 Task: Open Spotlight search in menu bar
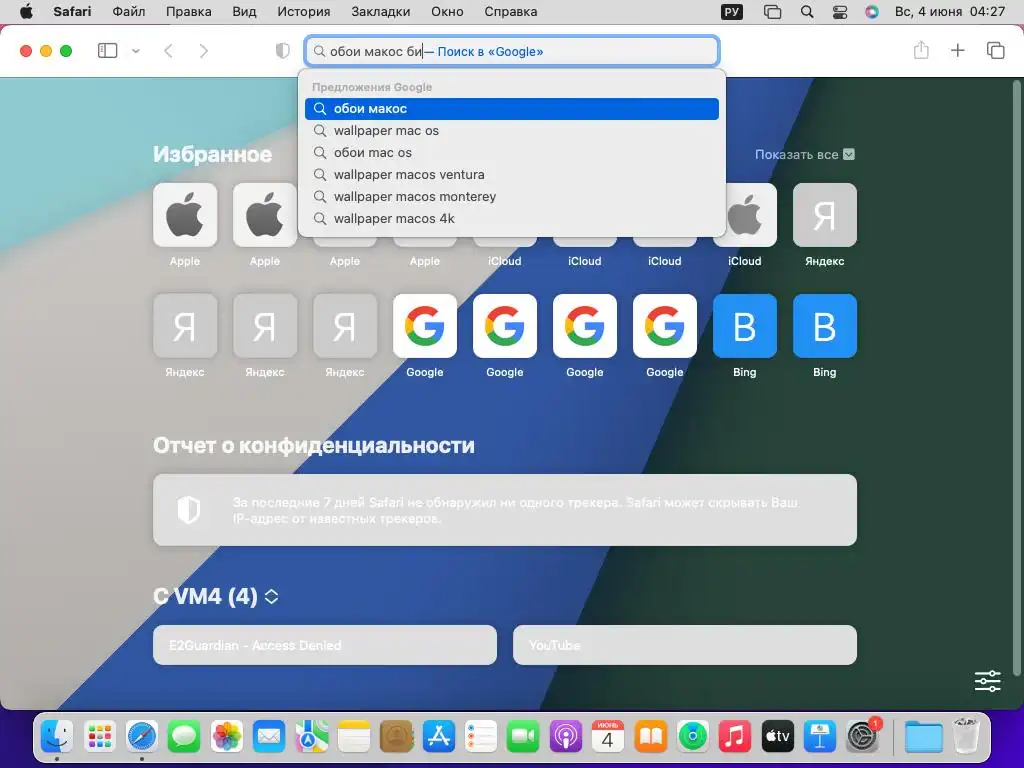click(807, 12)
